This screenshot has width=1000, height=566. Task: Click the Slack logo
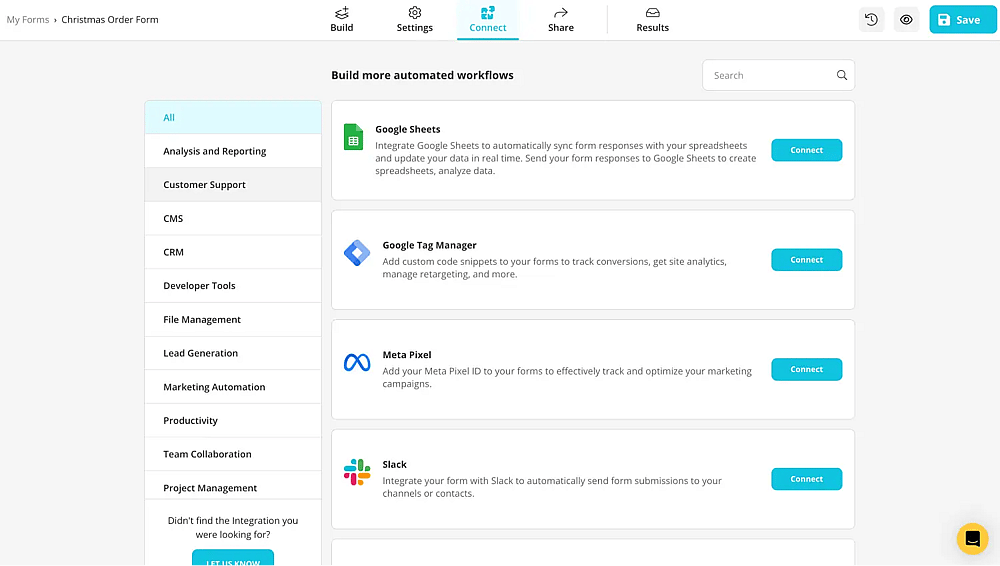pos(357,472)
